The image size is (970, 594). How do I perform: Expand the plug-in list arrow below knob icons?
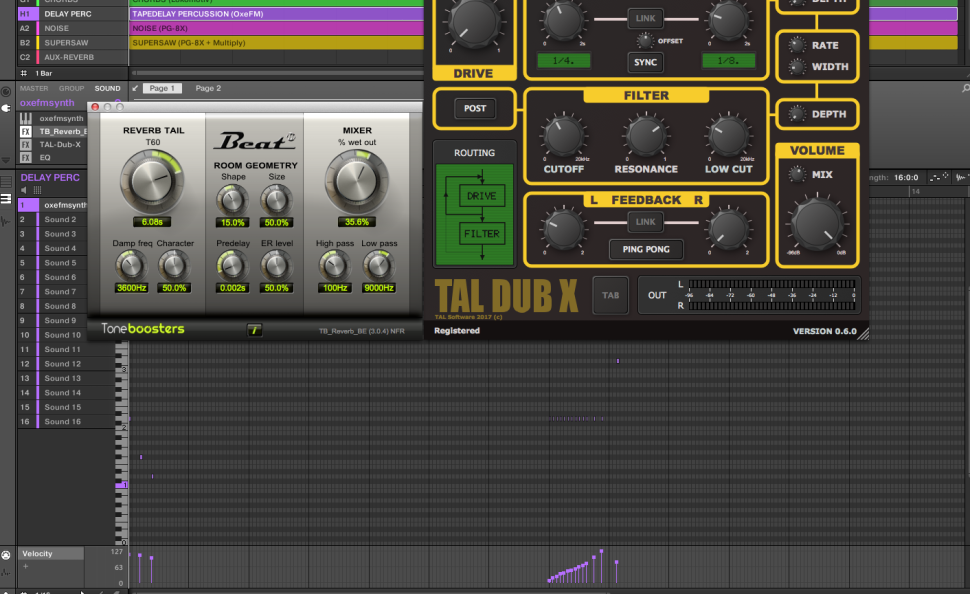pos(6,160)
